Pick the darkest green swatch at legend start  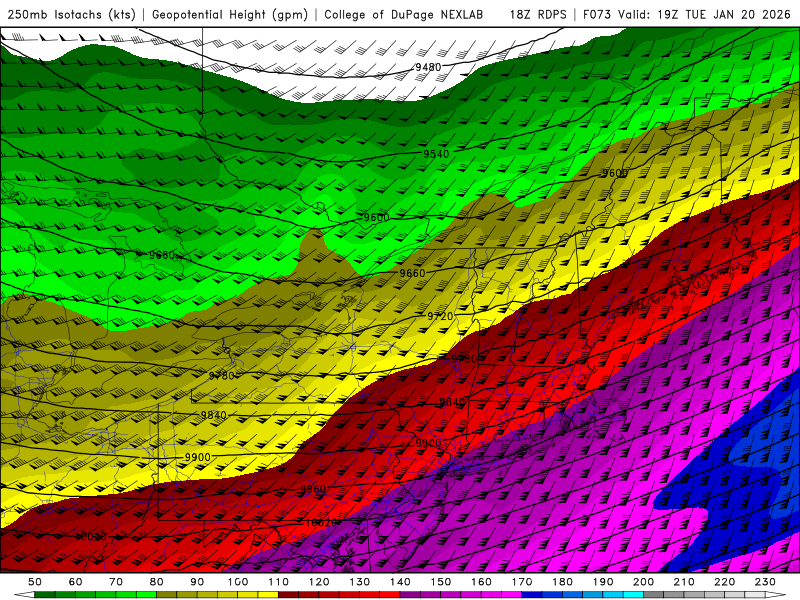[x=45, y=595]
